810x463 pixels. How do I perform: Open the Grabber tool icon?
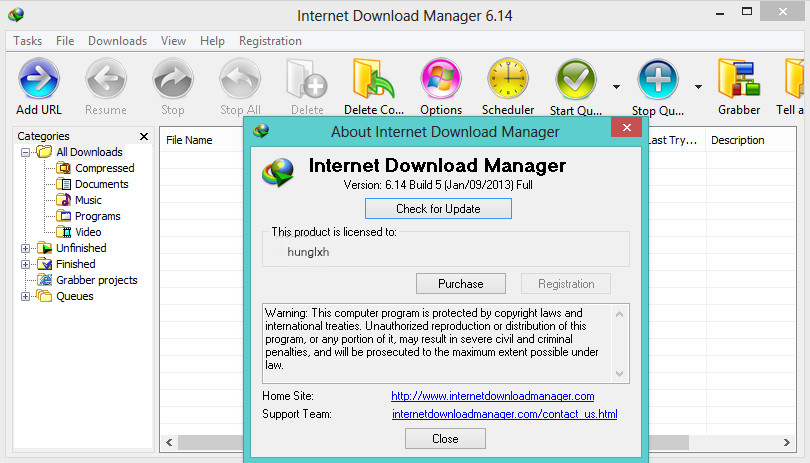pos(739,79)
